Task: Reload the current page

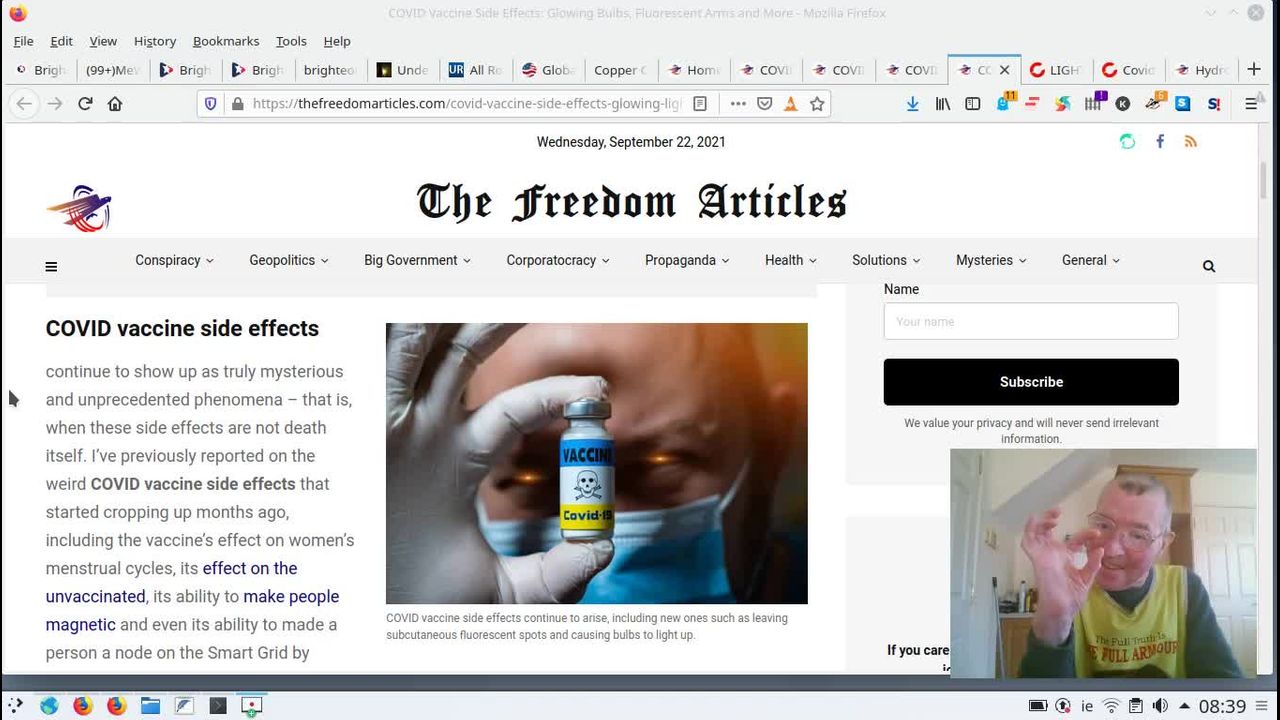Action: pos(85,104)
